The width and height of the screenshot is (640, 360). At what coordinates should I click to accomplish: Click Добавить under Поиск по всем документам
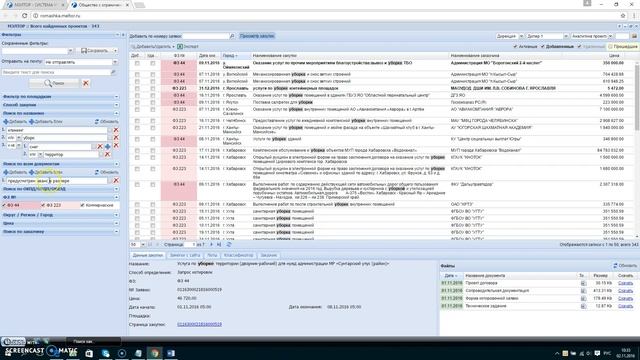click(x=15, y=172)
